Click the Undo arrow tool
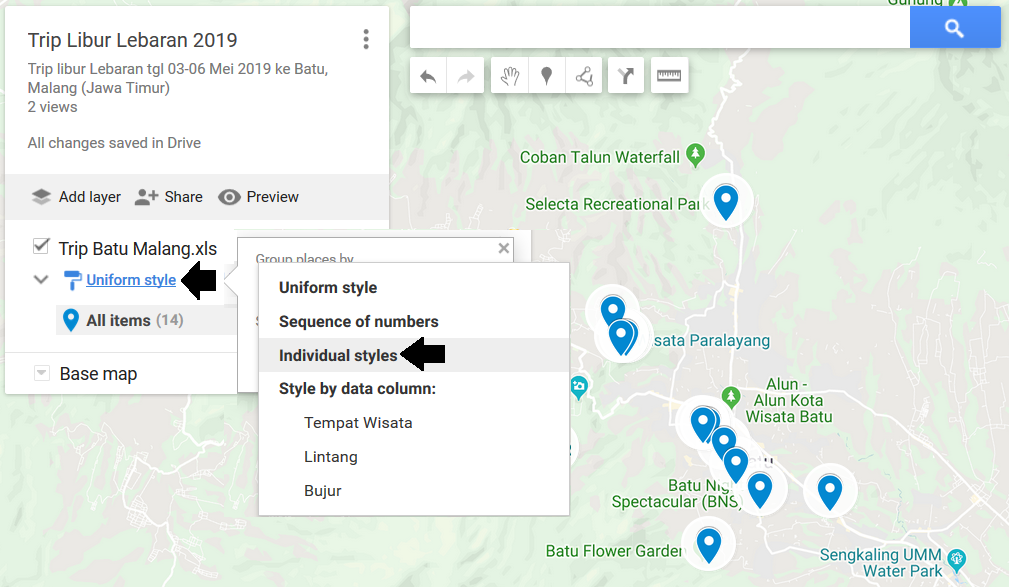The image size is (1009, 587). (429, 76)
